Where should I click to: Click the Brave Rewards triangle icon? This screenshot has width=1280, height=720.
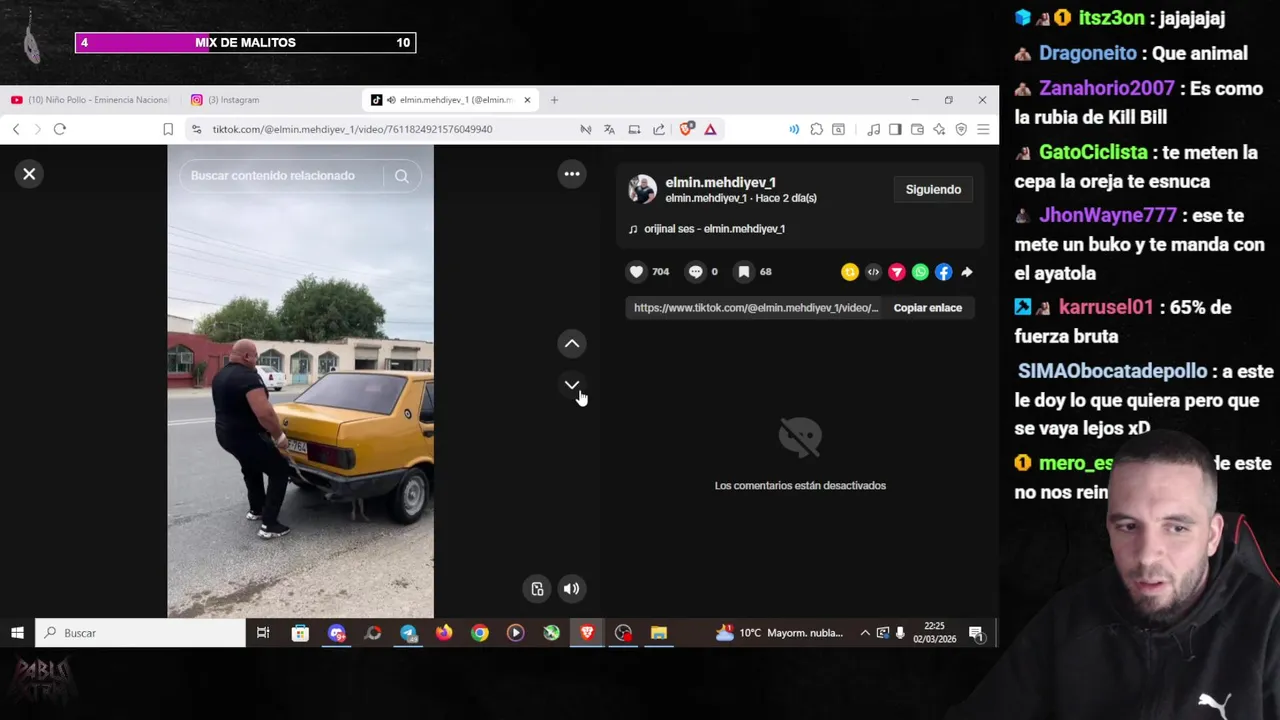pyautogui.click(x=710, y=129)
